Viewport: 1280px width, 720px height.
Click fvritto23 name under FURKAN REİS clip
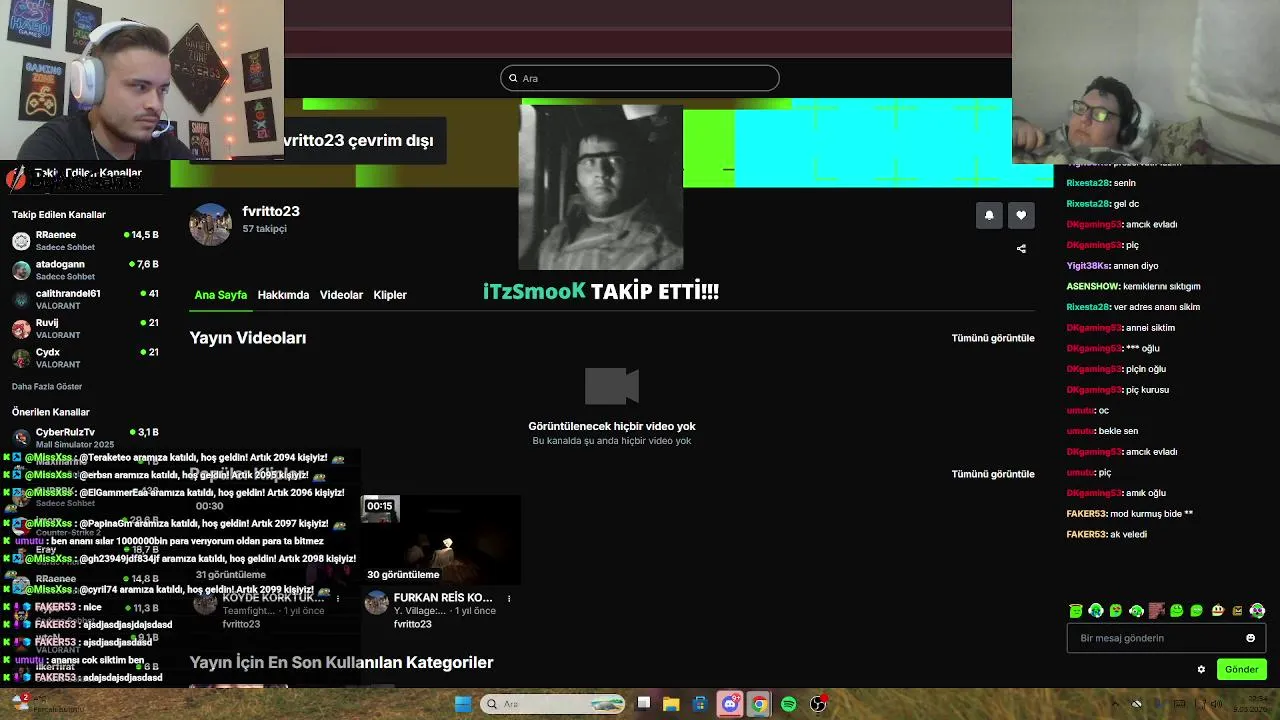(413, 624)
